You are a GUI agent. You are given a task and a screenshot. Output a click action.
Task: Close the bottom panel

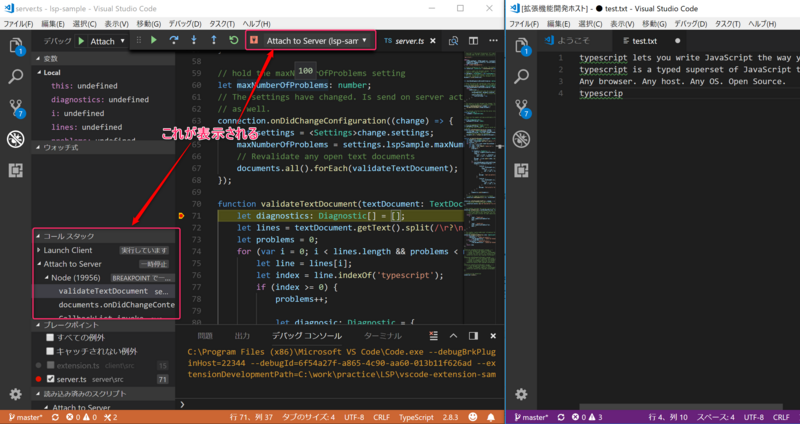coord(493,336)
